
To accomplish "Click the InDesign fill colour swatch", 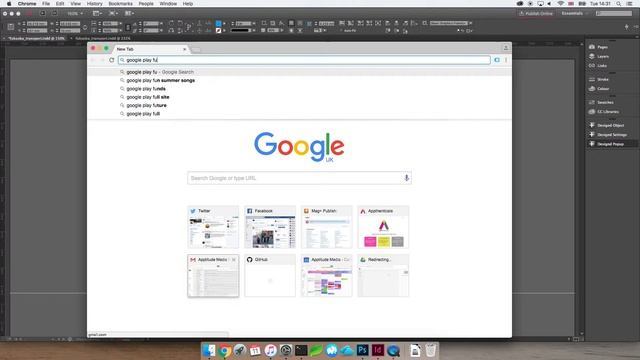I will coord(218,23).
